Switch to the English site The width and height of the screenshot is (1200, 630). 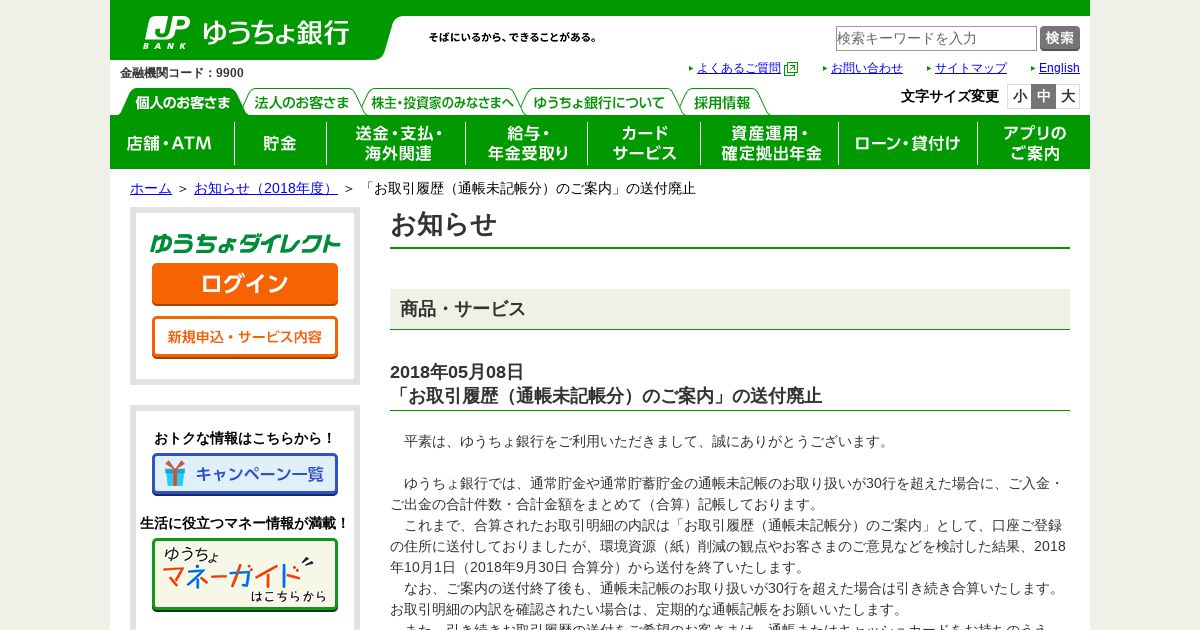(1059, 68)
